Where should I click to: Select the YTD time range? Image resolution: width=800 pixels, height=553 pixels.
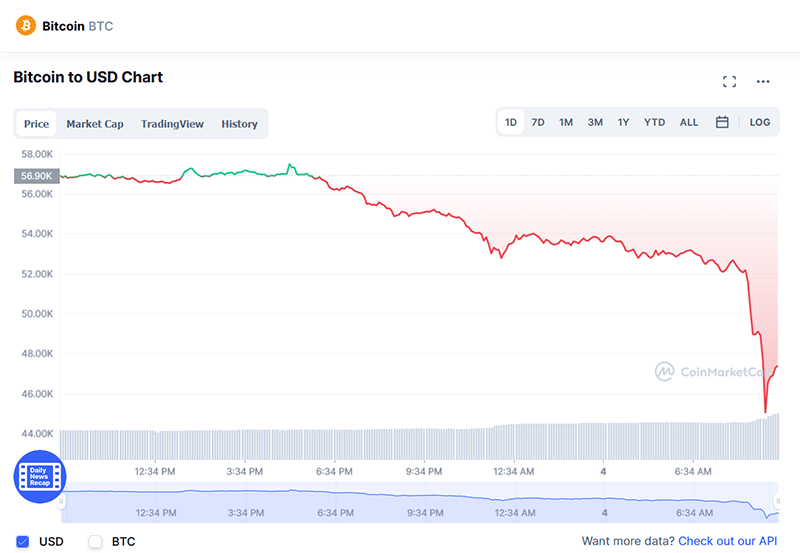(x=654, y=122)
